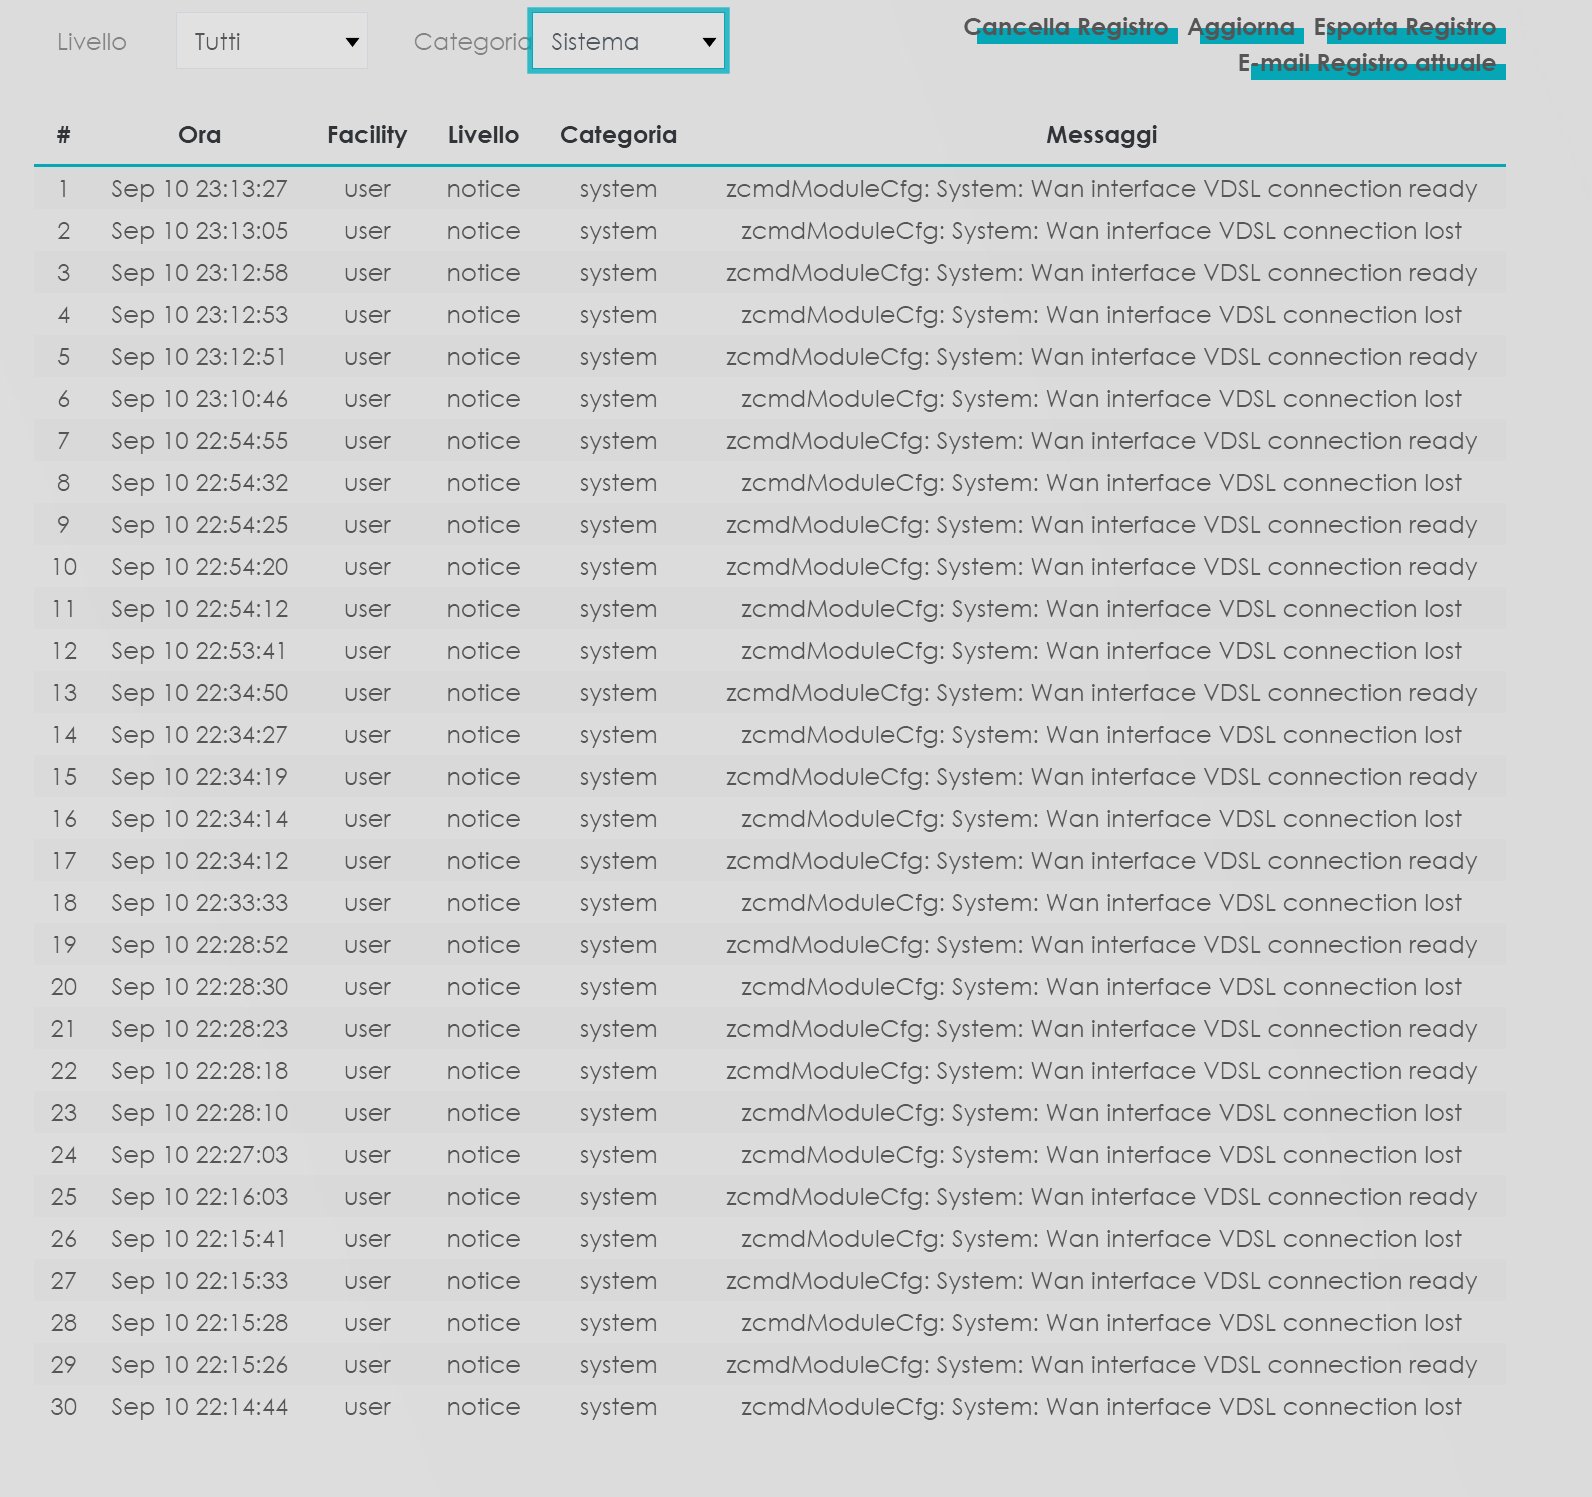Expand the Categoria dropdown showing Sistema

[628, 41]
